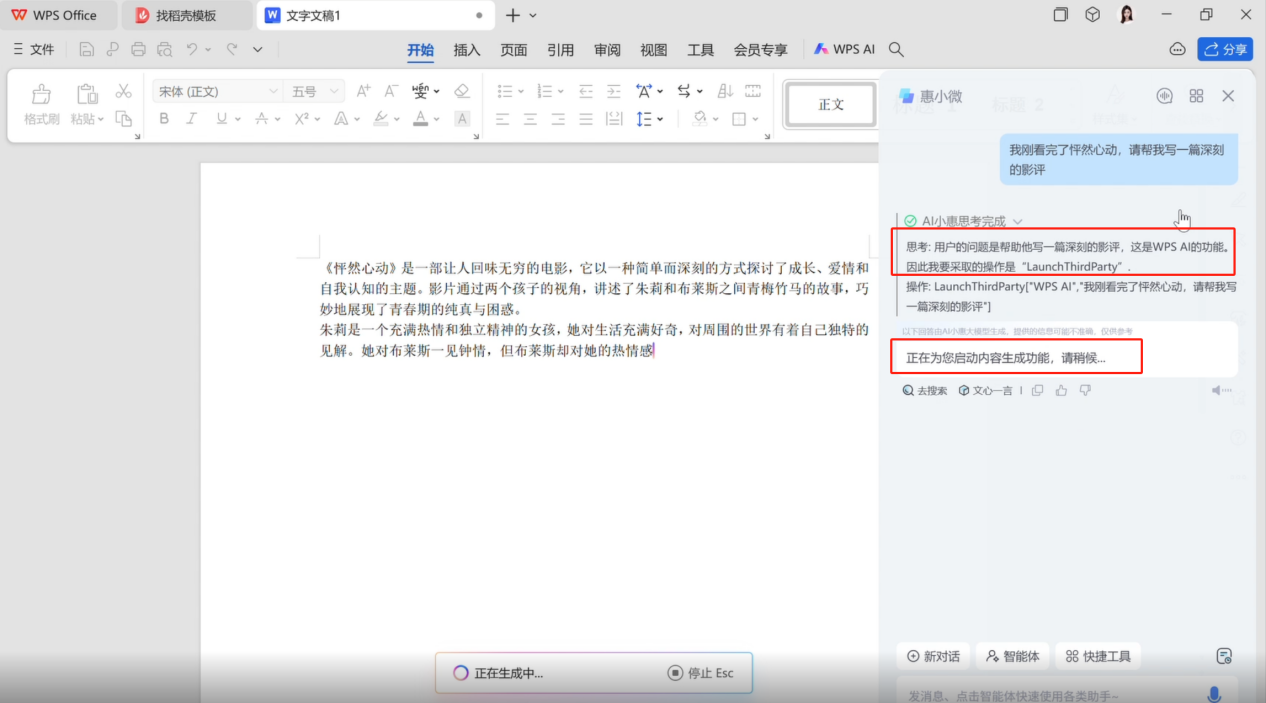Apply bold formatting
1266x703 pixels.
164,118
